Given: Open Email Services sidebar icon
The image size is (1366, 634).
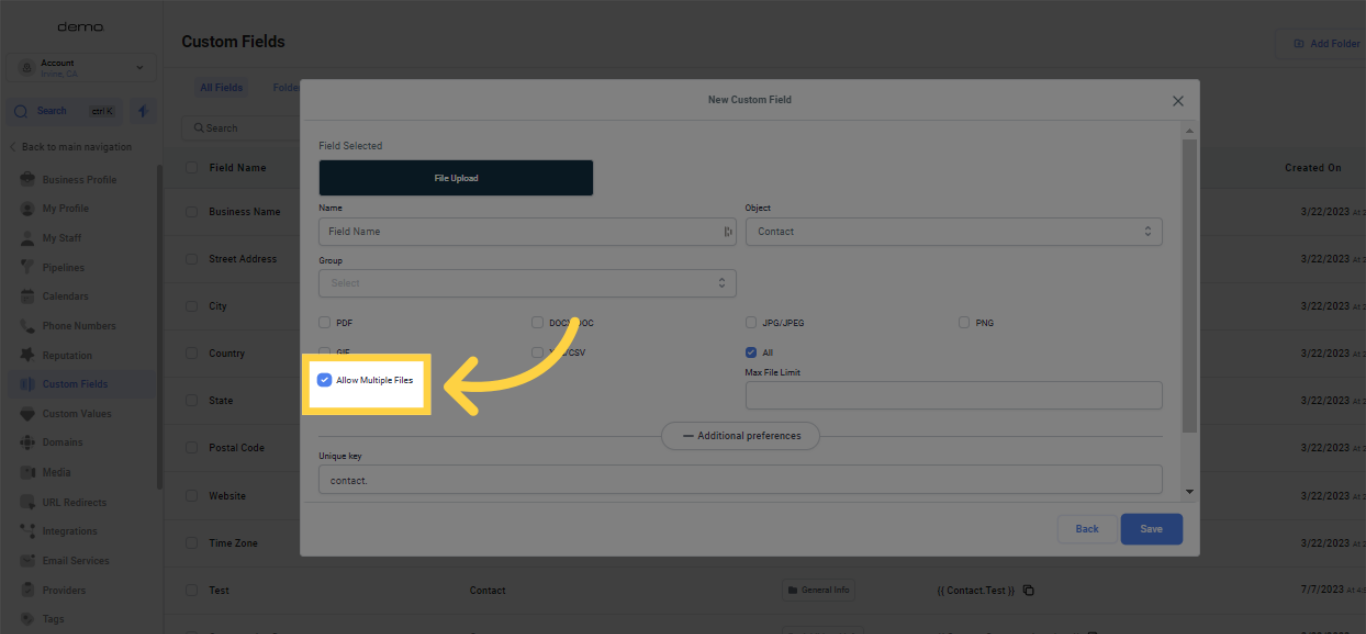Looking at the screenshot, I should pos(27,561).
